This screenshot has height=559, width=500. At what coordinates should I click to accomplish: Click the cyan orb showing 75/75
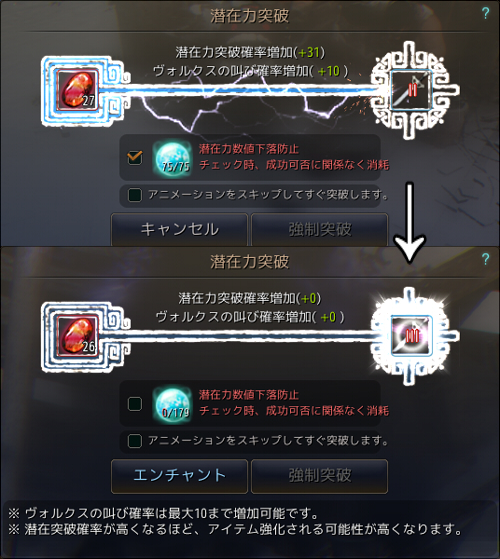(x=172, y=158)
